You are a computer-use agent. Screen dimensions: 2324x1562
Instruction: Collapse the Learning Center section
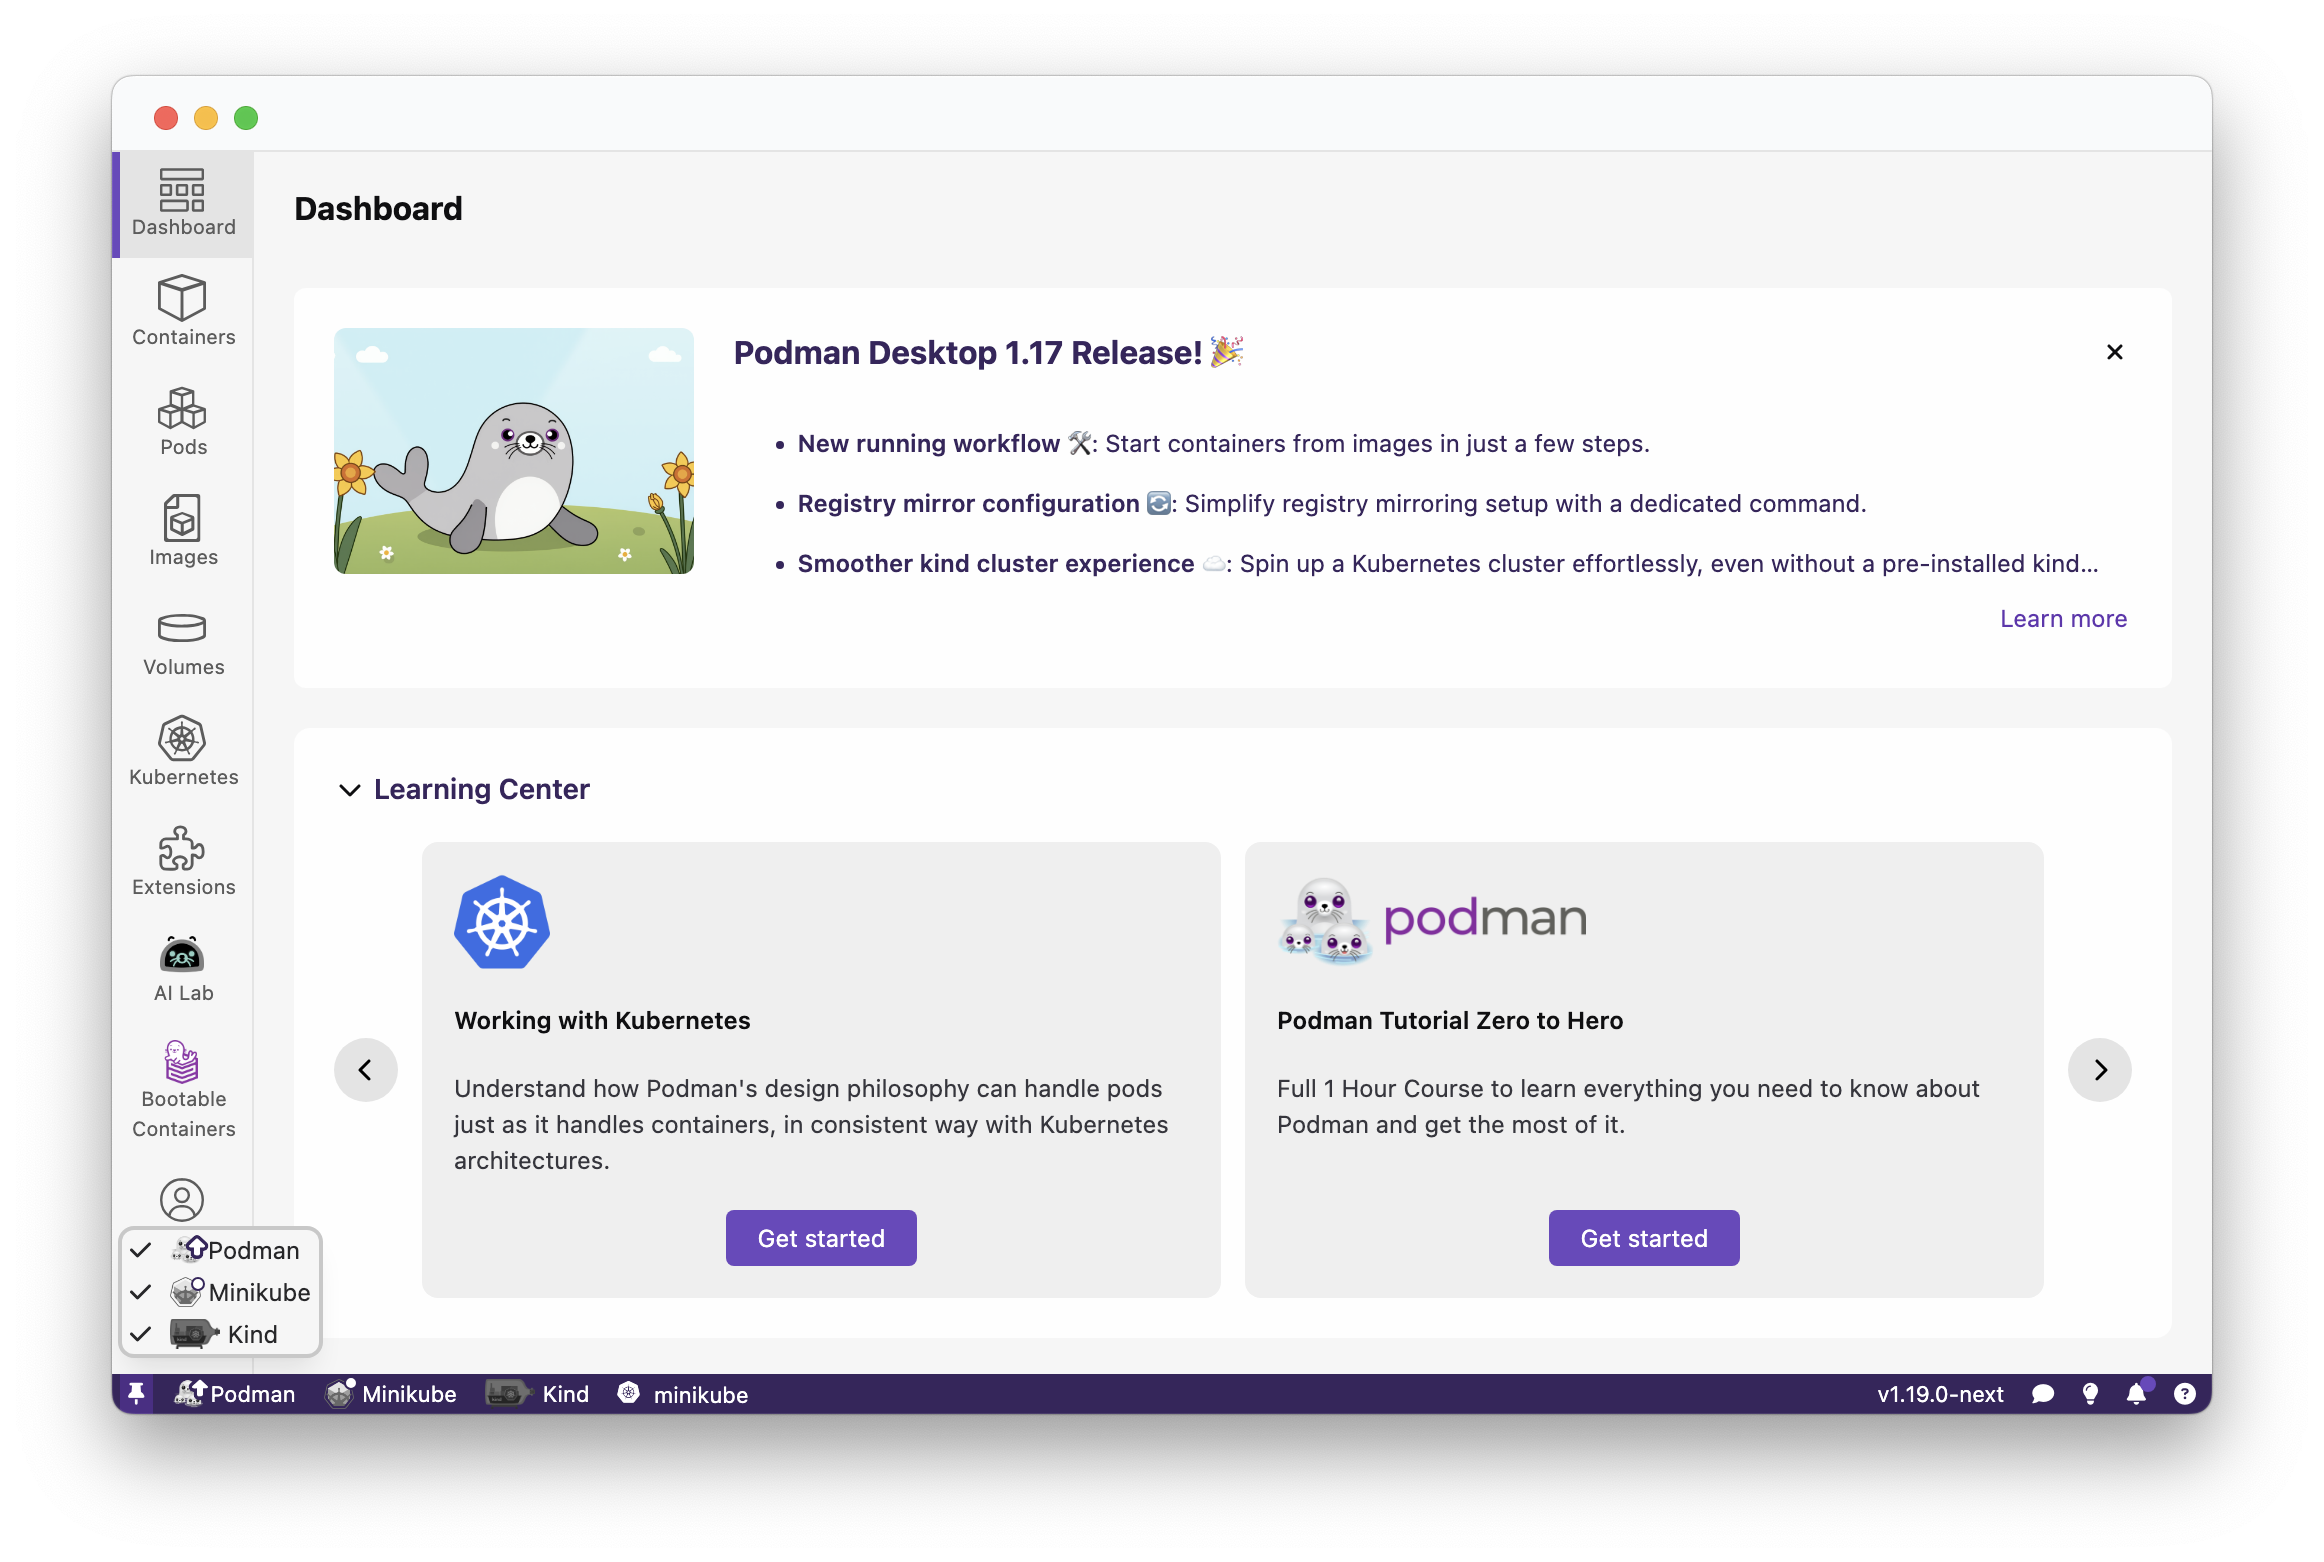(x=350, y=790)
